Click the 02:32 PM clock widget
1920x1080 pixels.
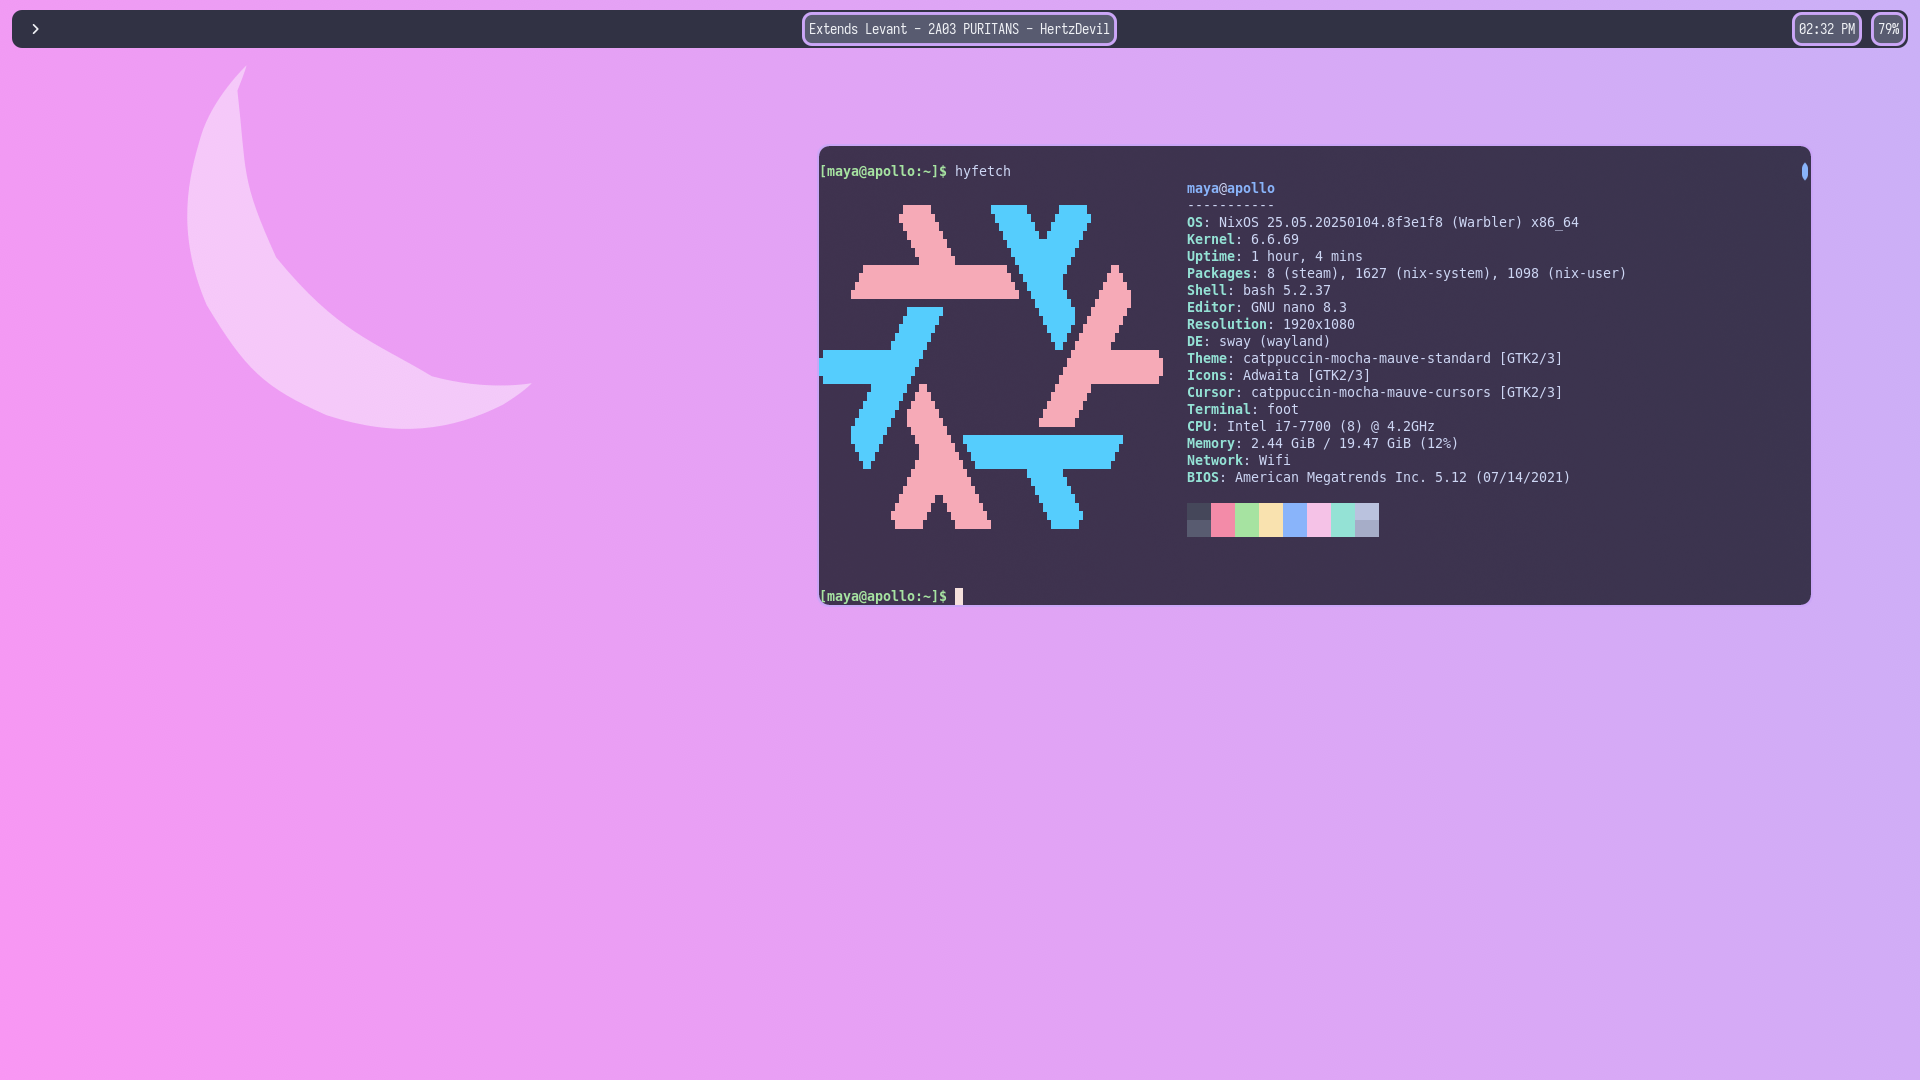pyautogui.click(x=1826, y=29)
